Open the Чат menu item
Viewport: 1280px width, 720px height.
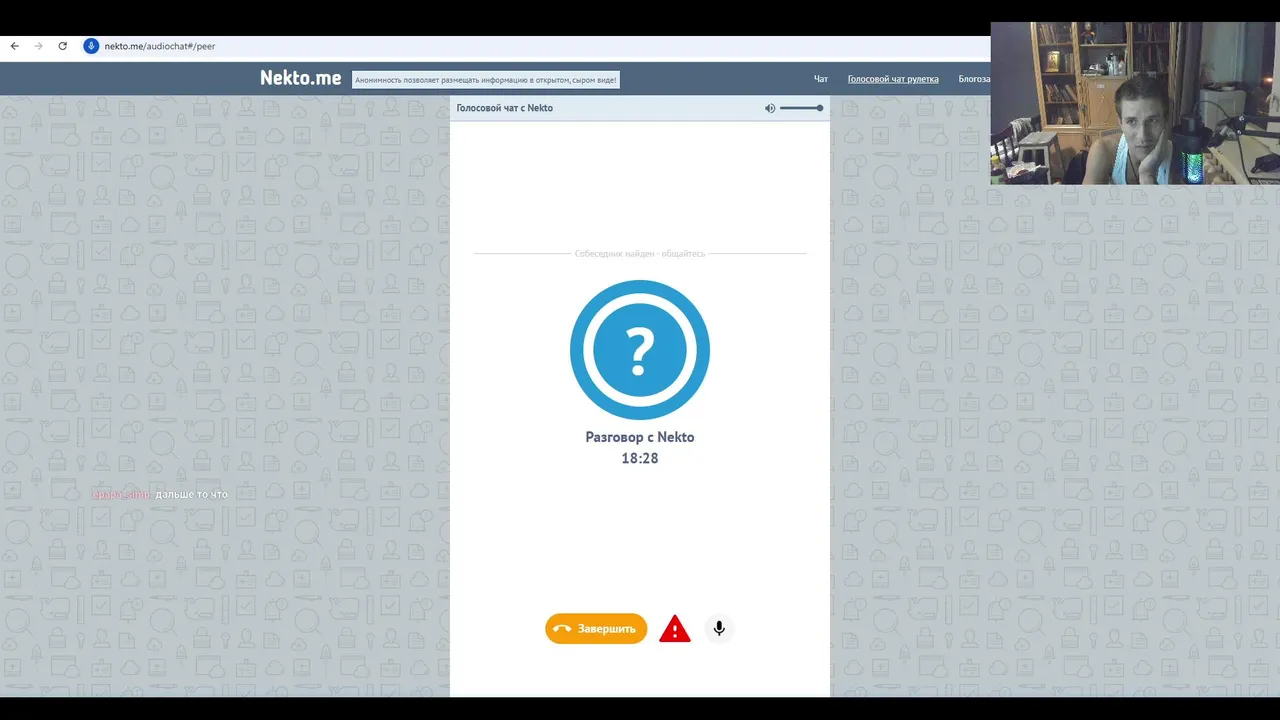point(821,79)
